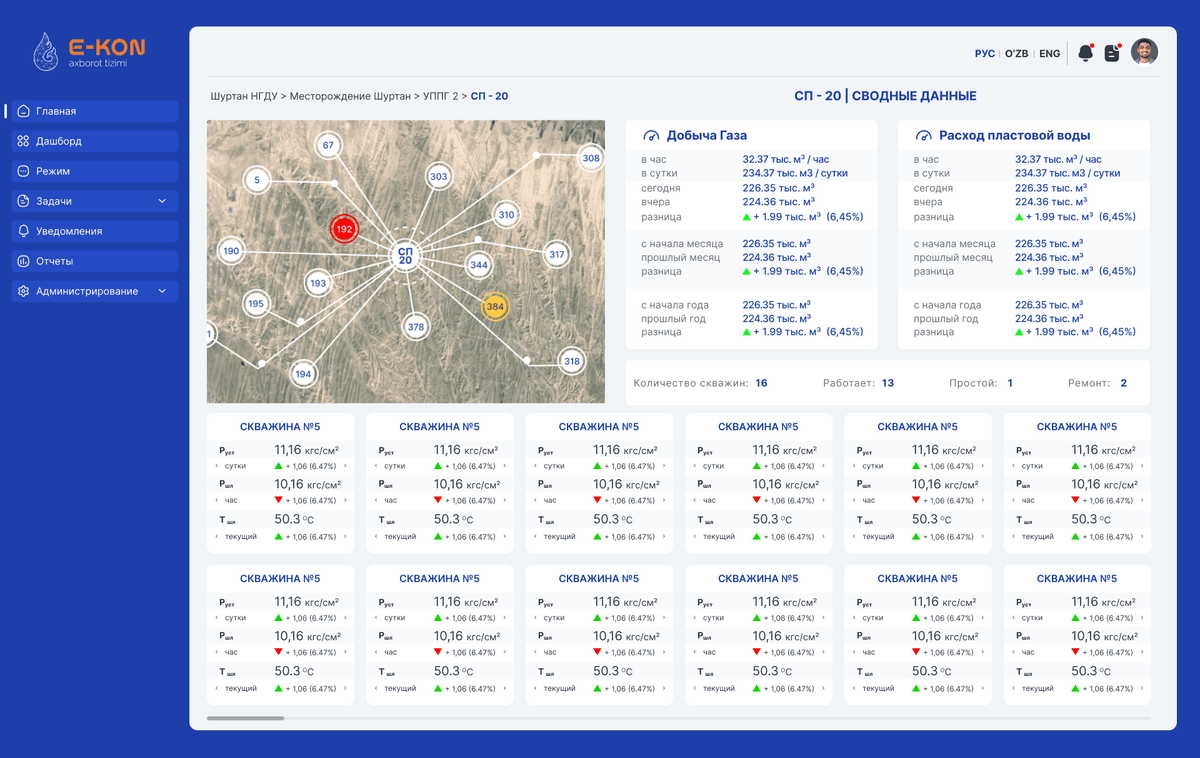The width and height of the screenshot is (1200, 758).
Task: Click the horizontal scrollbar at bottom
Action: [x=245, y=718]
